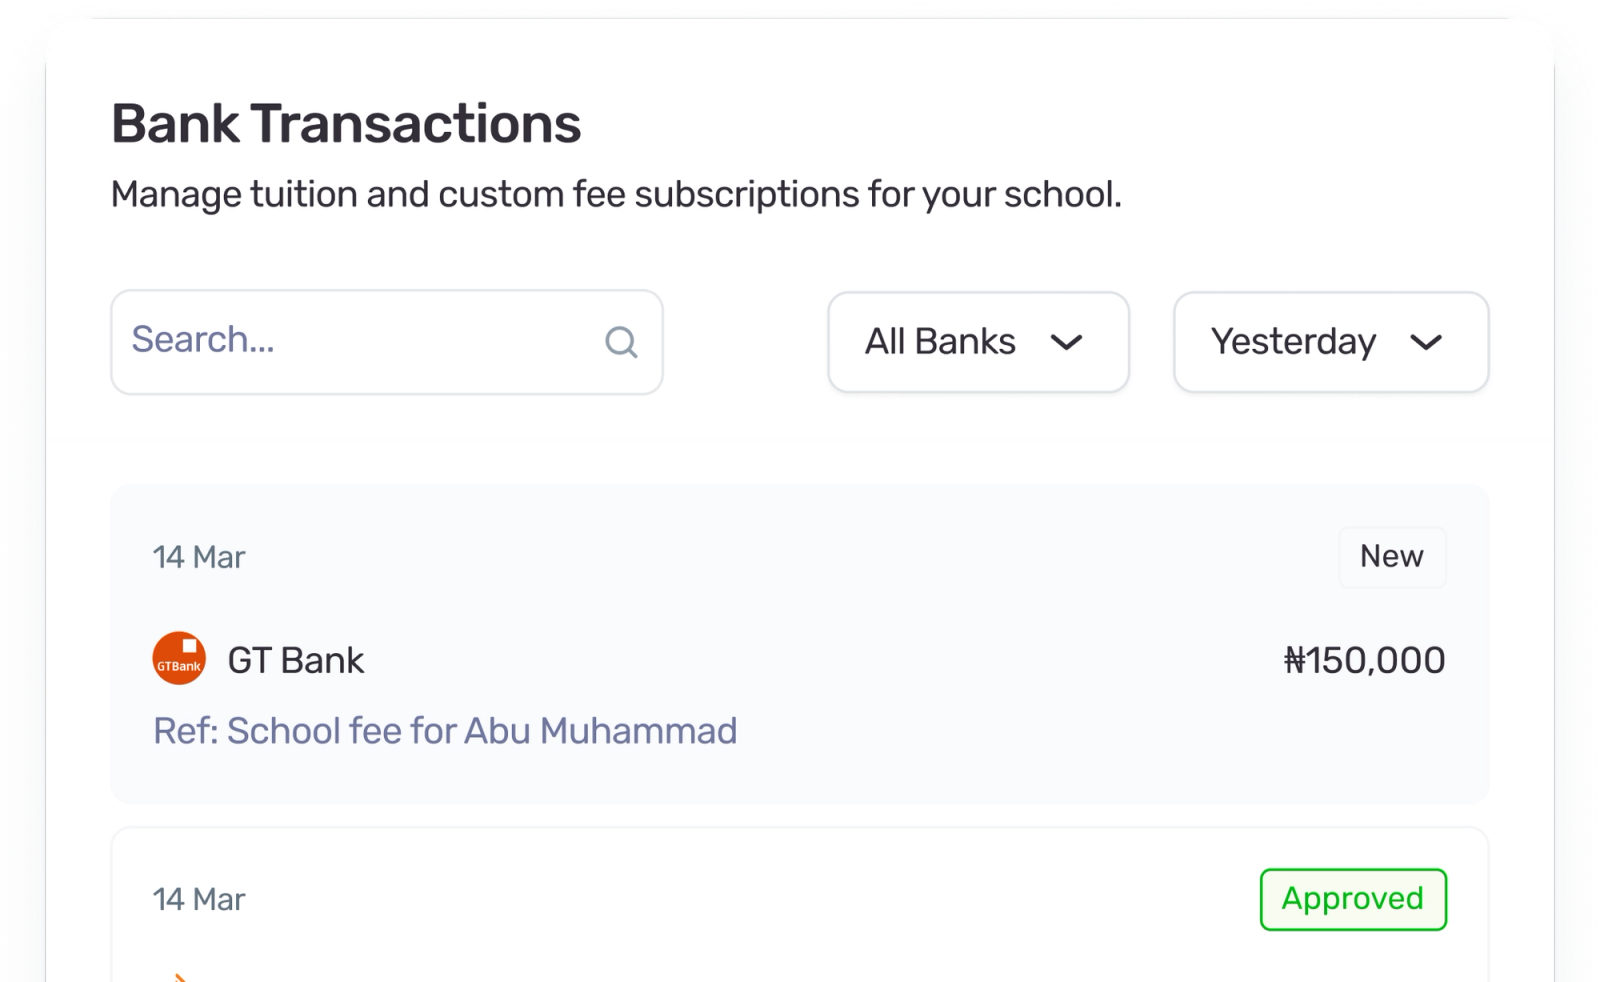Click the Bank Transactions heading
The width and height of the screenshot is (1600, 982).
pyautogui.click(x=346, y=124)
